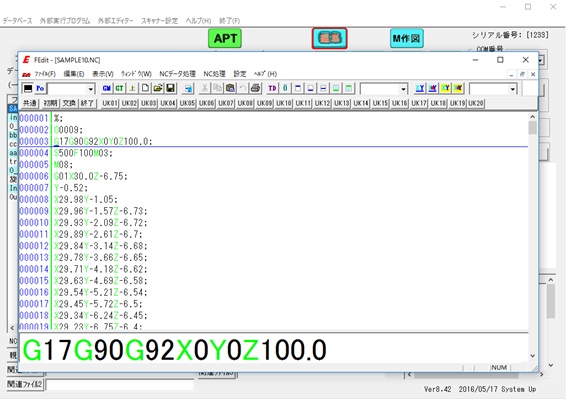Open 外部実行プログラム menu in main window
567x399 pixels.
point(65,21)
